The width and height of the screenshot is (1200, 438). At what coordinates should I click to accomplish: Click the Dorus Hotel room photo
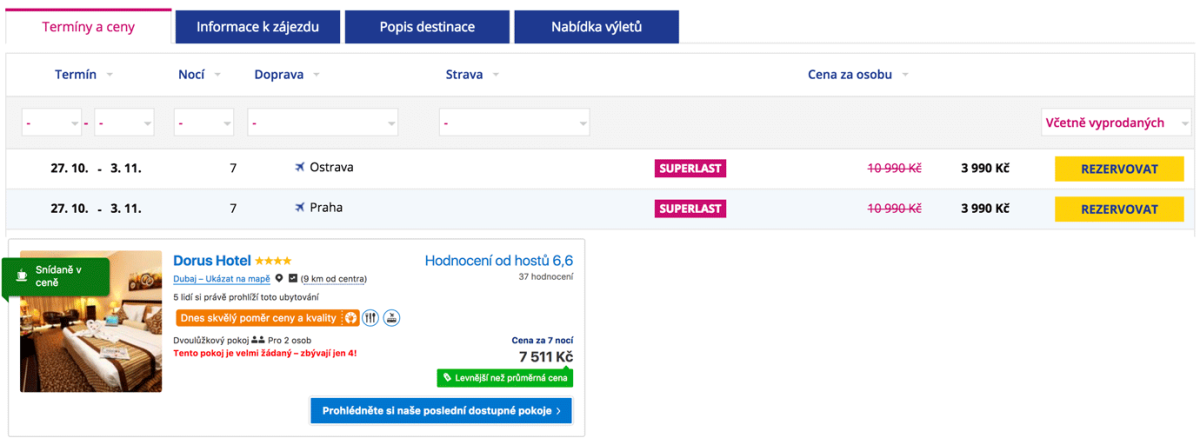click(x=91, y=320)
